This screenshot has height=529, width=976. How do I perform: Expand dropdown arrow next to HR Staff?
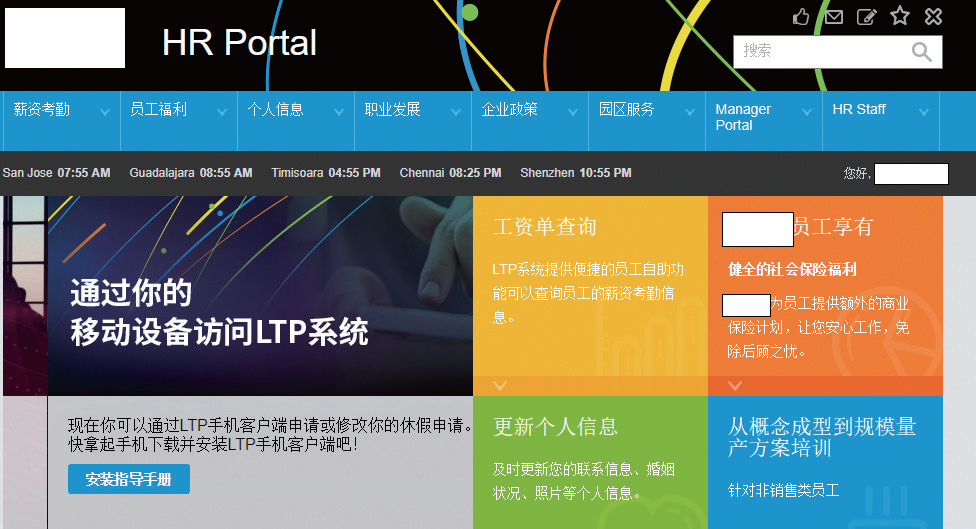point(924,112)
